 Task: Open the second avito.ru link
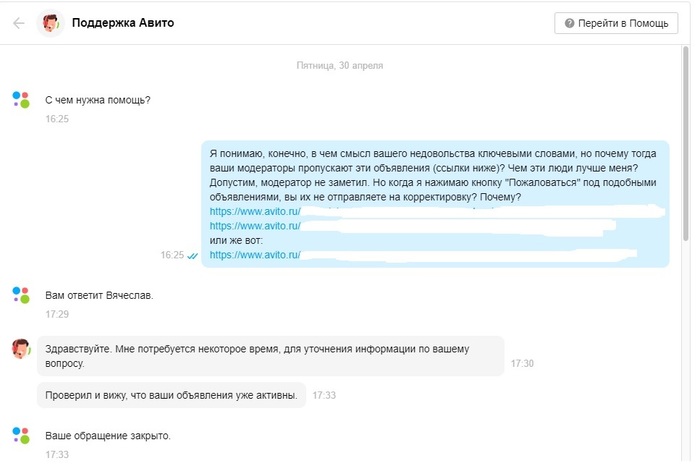255,227
